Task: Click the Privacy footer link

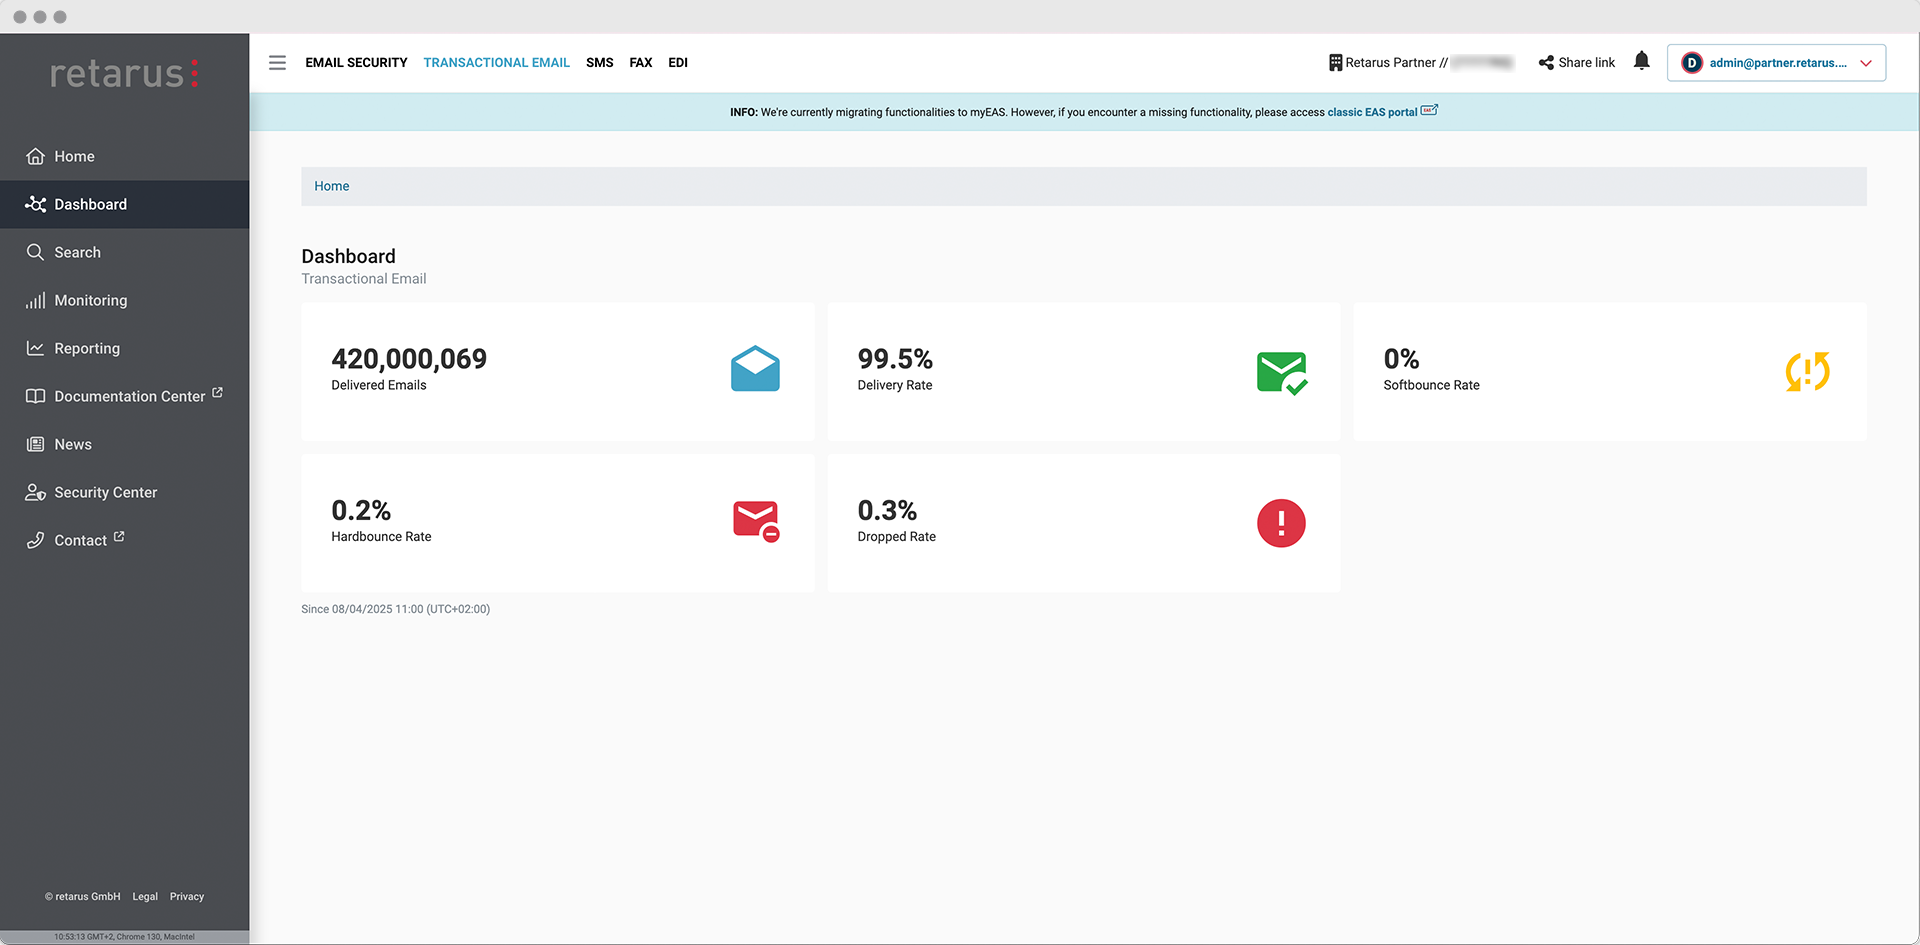Action: 187,897
